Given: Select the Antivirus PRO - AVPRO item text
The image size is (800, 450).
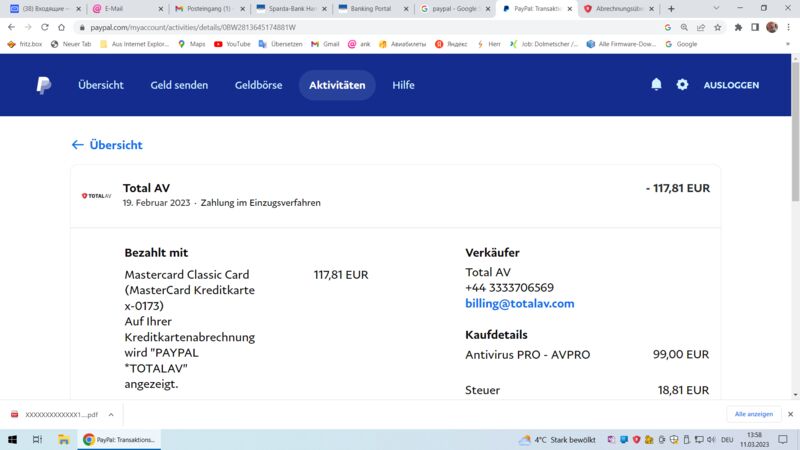Looking at the screenshot, I should (528, 355).
